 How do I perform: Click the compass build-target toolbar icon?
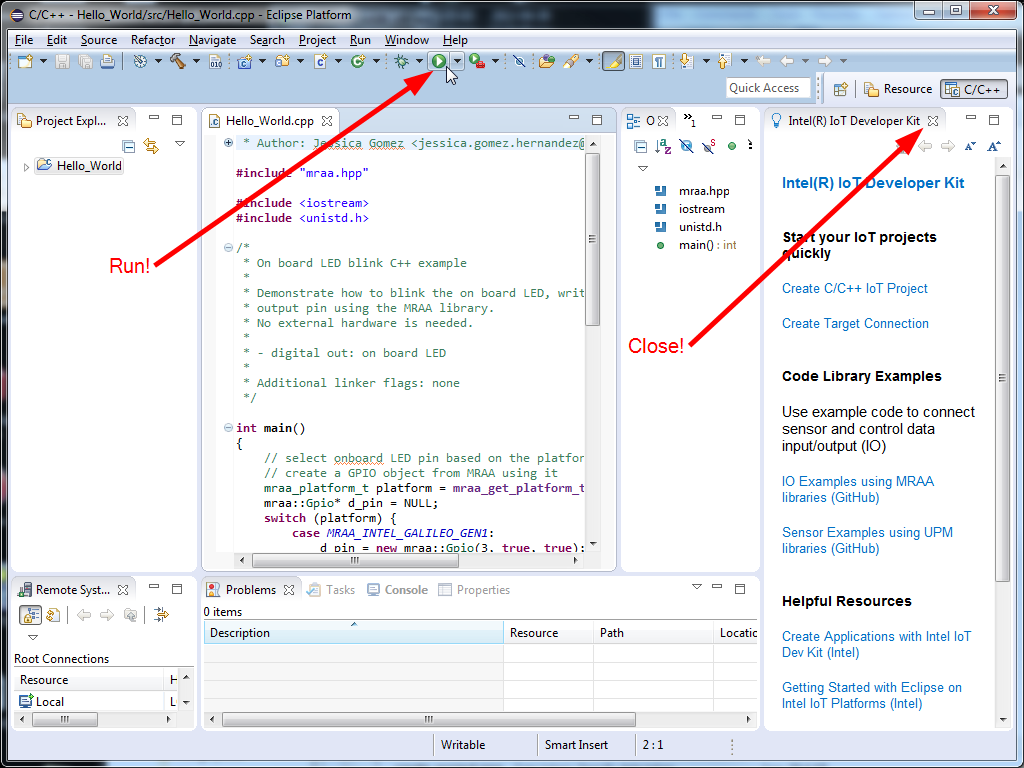(140, 61)
